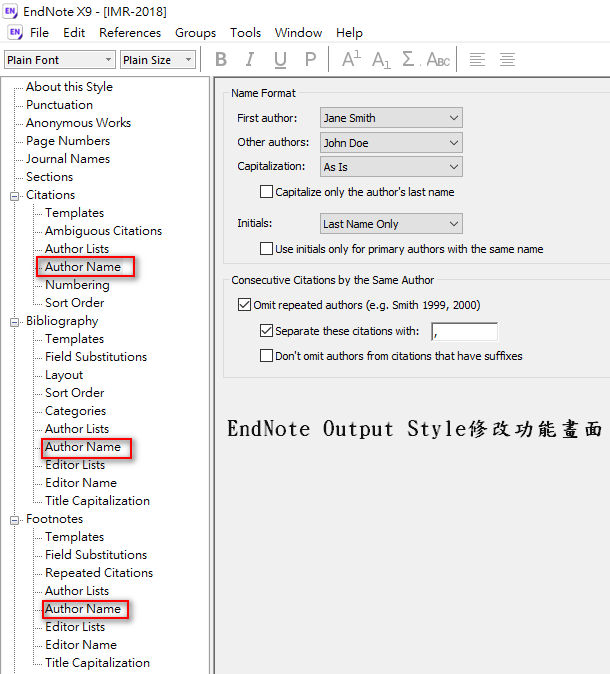Click the citation separator text field

coord(464,331)
